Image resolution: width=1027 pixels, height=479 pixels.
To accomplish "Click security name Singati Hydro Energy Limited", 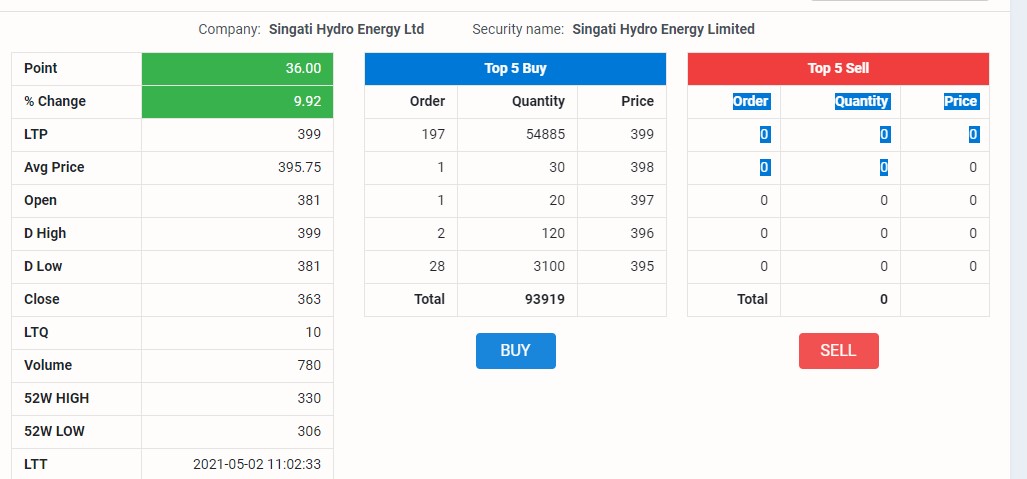I will point(663,29).
